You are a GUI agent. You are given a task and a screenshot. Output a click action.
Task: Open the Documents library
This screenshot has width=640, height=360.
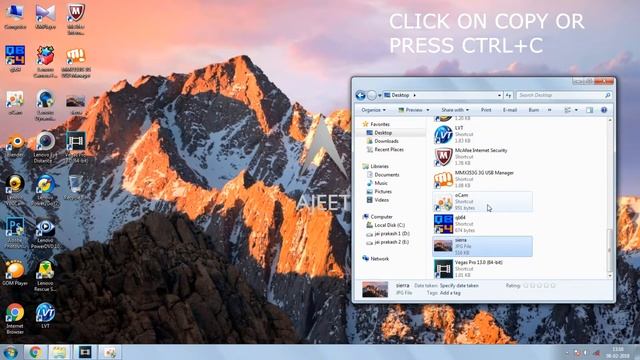pos(387,175)
